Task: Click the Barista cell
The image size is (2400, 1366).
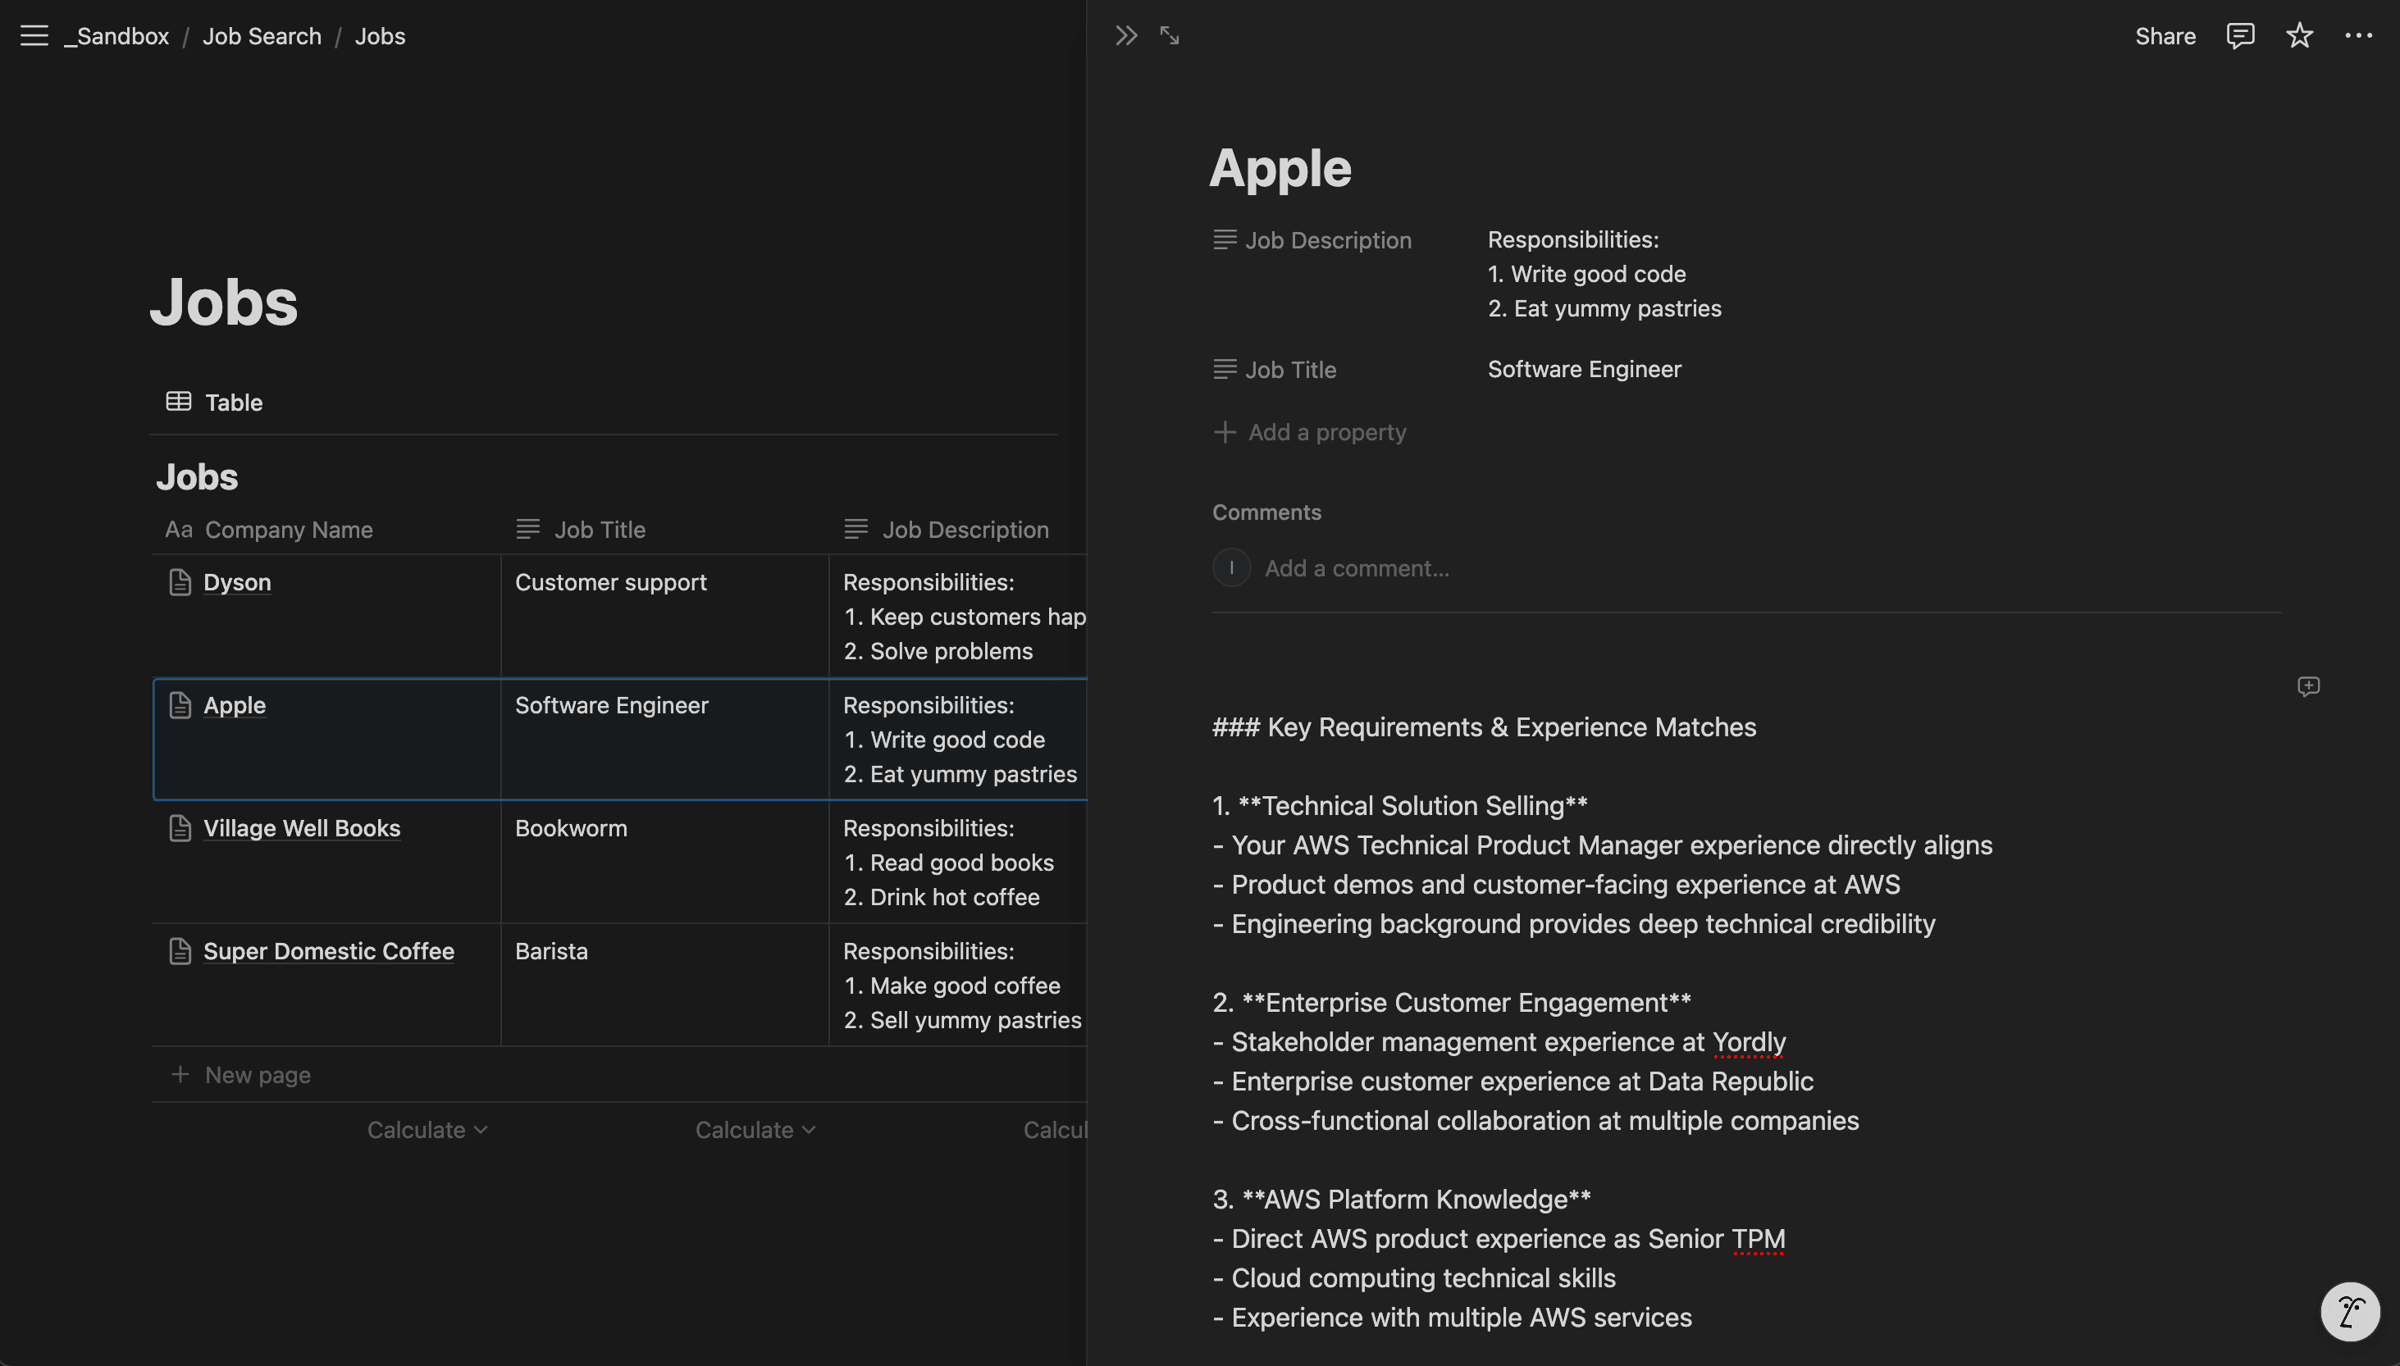Action: coord(665,985)
